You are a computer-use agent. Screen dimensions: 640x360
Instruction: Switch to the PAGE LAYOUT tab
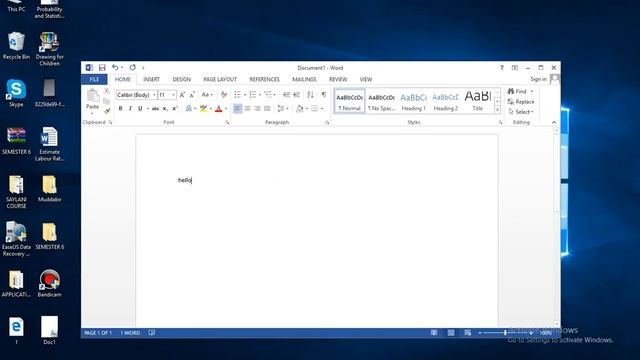coord(220,79)
